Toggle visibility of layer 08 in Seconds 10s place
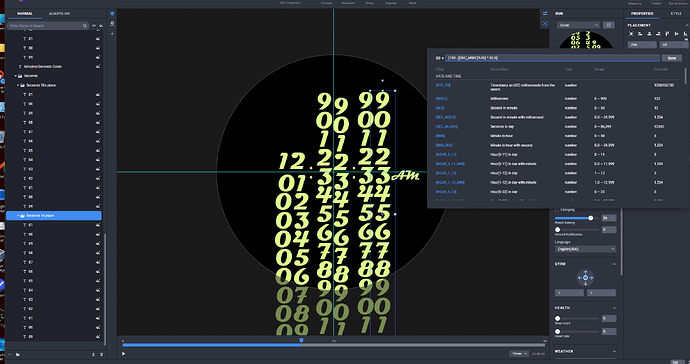Screen dimensions: 690x364 coord(98,122)
